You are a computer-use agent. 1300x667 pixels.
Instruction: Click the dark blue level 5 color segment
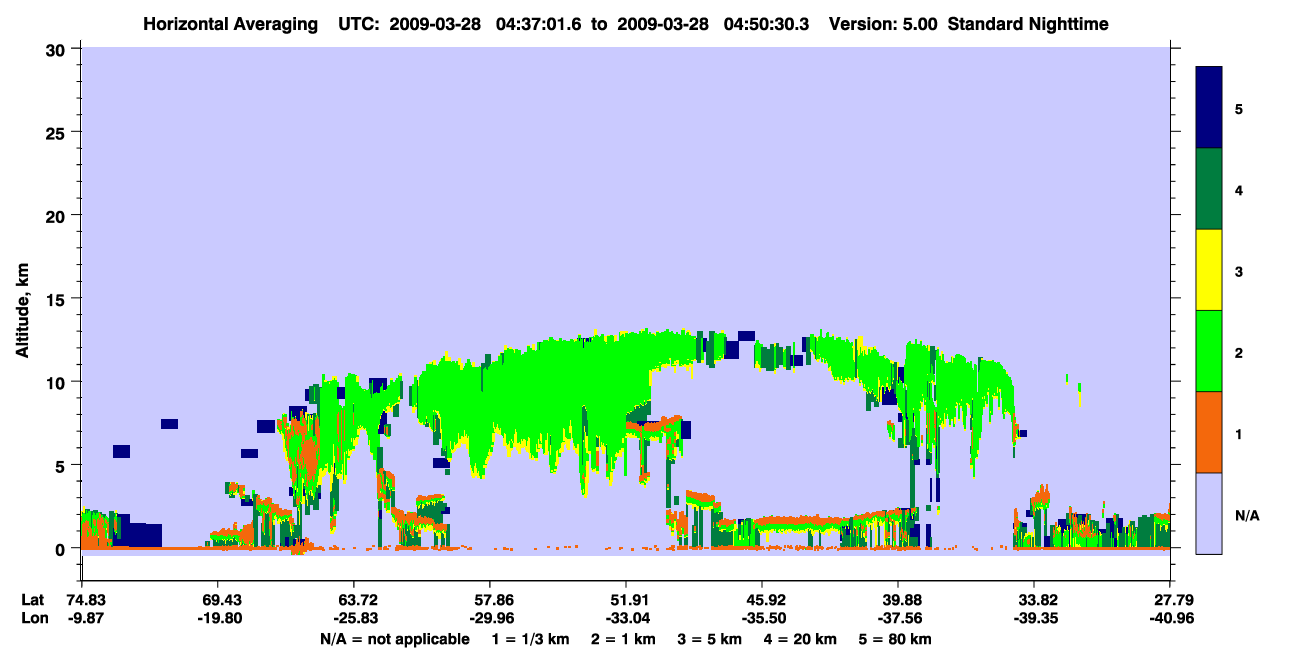(x=1209, y=108)
